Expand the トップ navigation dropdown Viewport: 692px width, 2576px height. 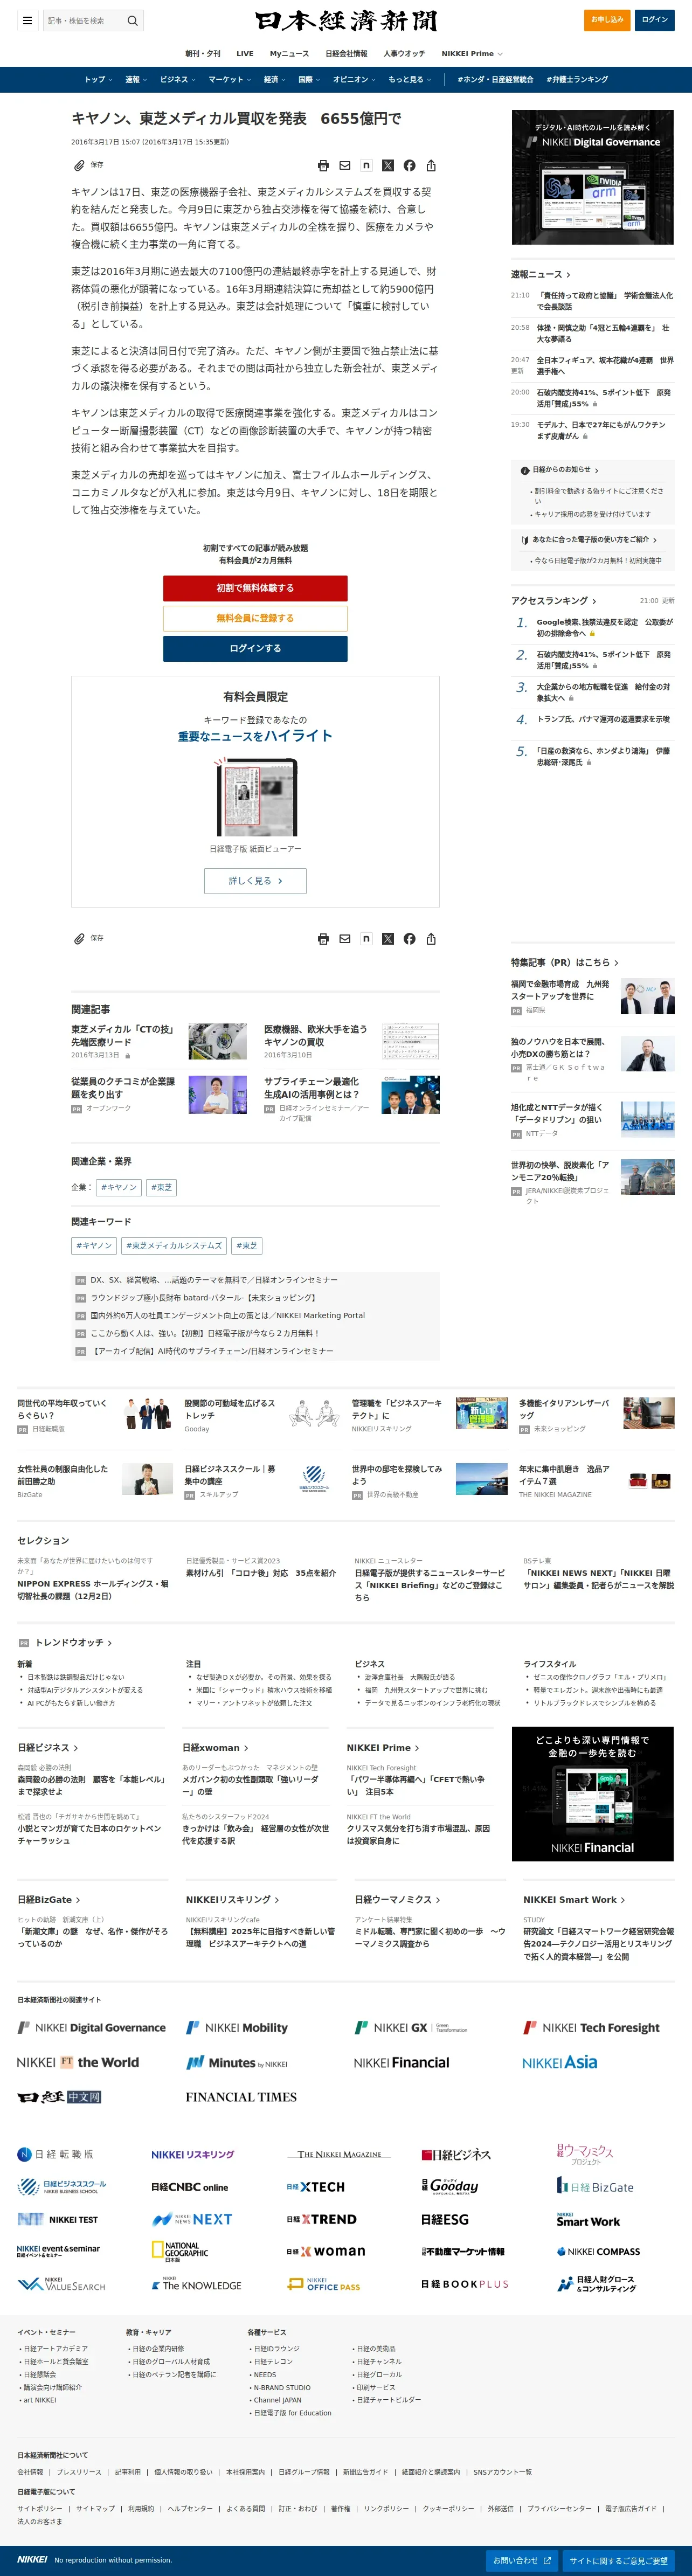(98, 80)
